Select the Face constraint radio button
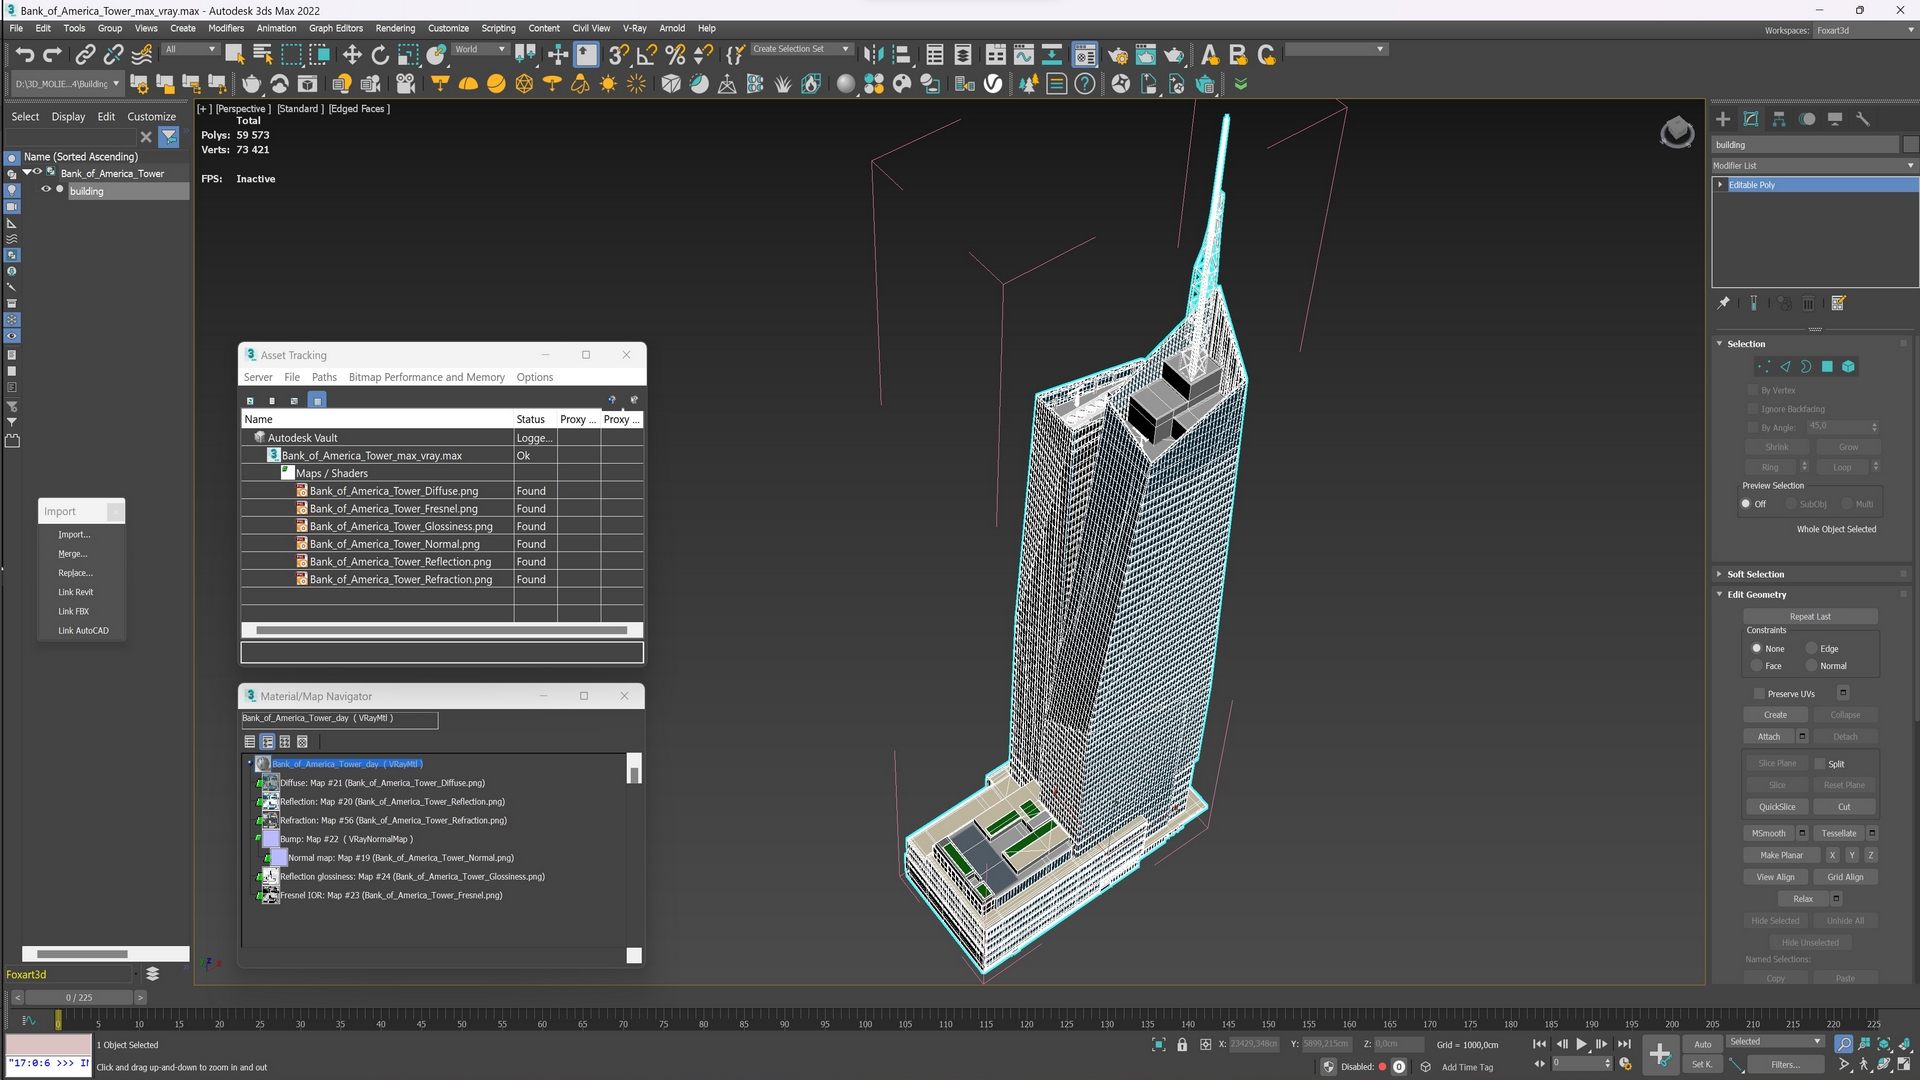The height and width of the screenshot is (1080, 1920). 1756,666
